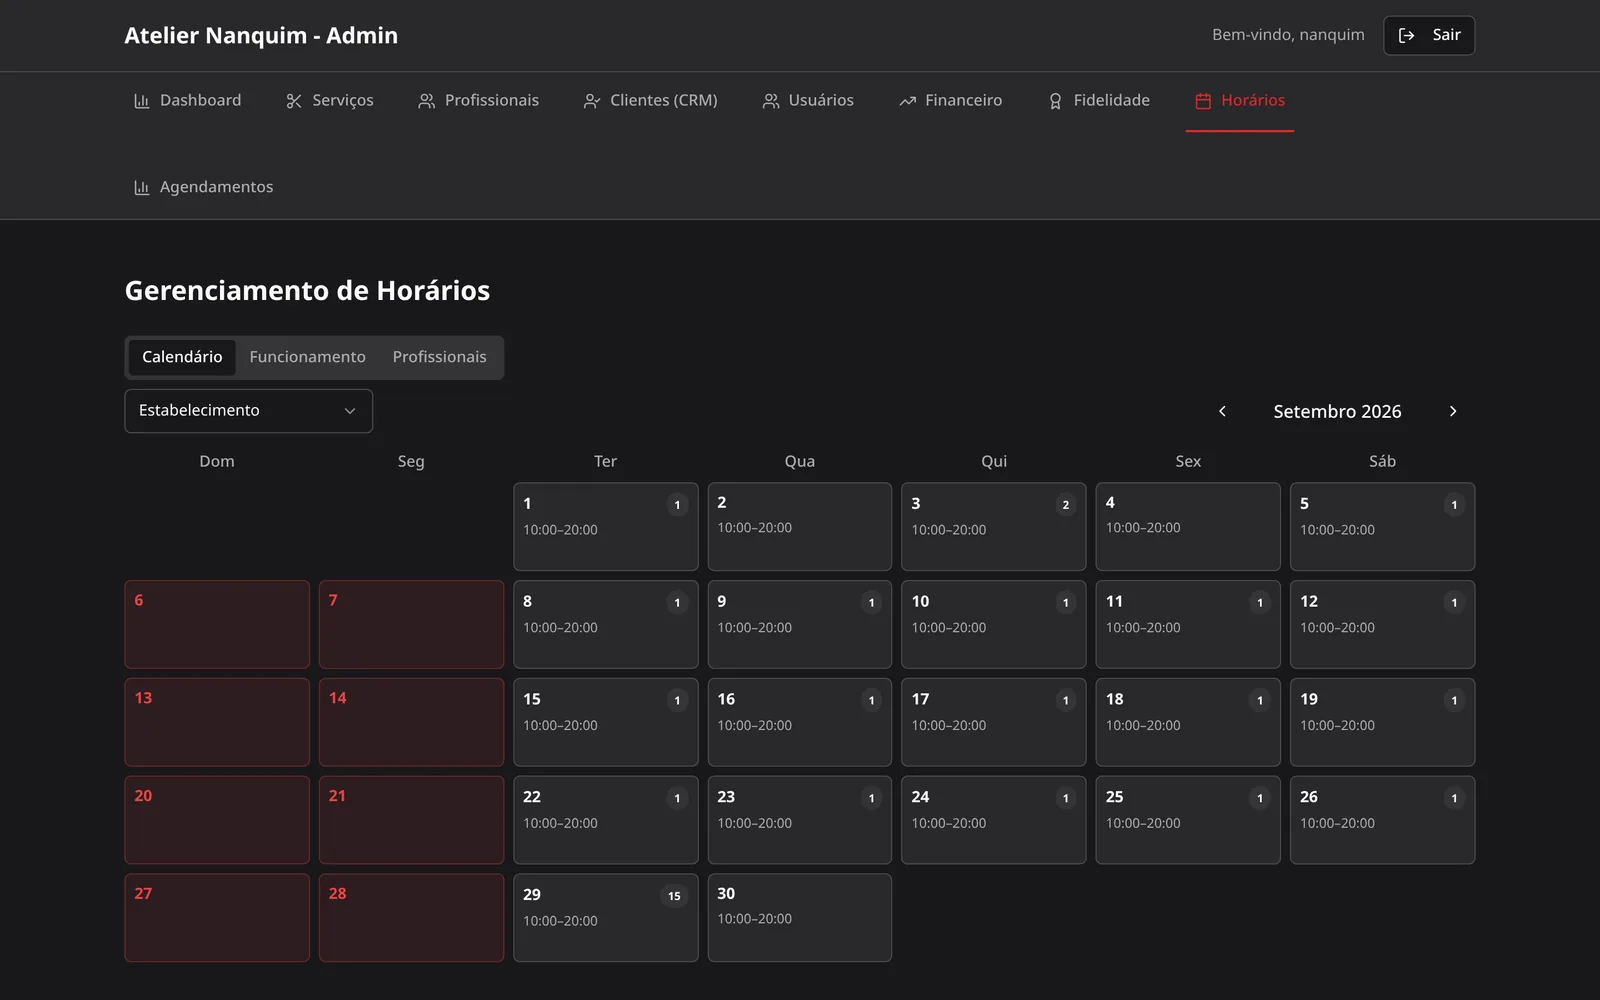Click the Financeiro trending-up icon
Viewport: 1600px width, 1000px height.
click(907, 101)
